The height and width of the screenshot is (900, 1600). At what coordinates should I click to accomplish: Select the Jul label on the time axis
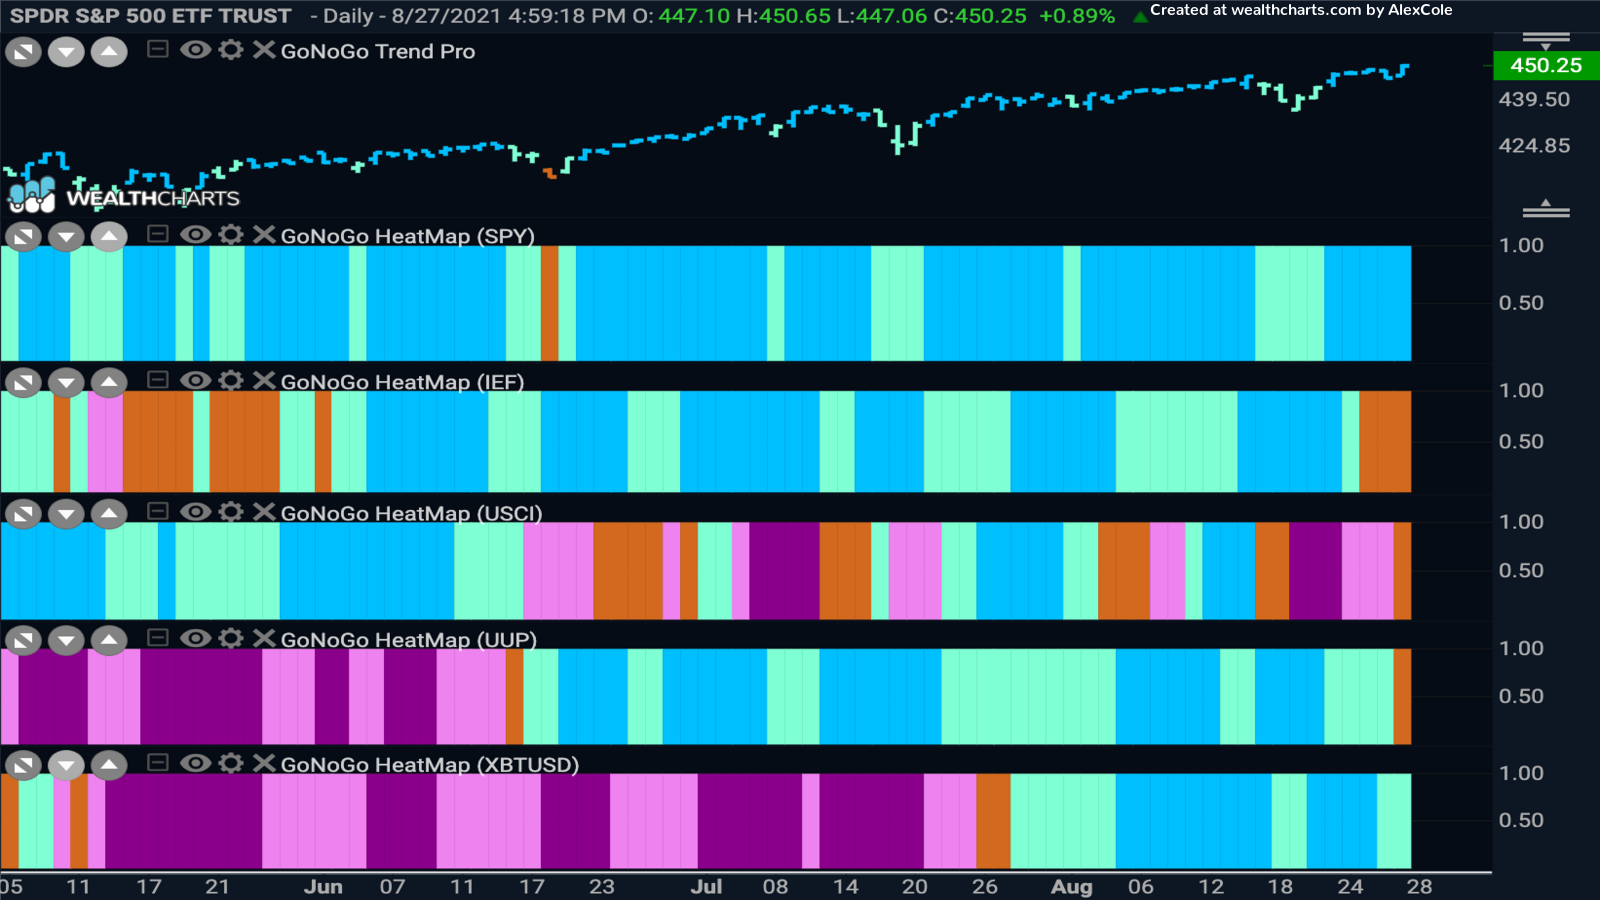click(x=707, y=886)
